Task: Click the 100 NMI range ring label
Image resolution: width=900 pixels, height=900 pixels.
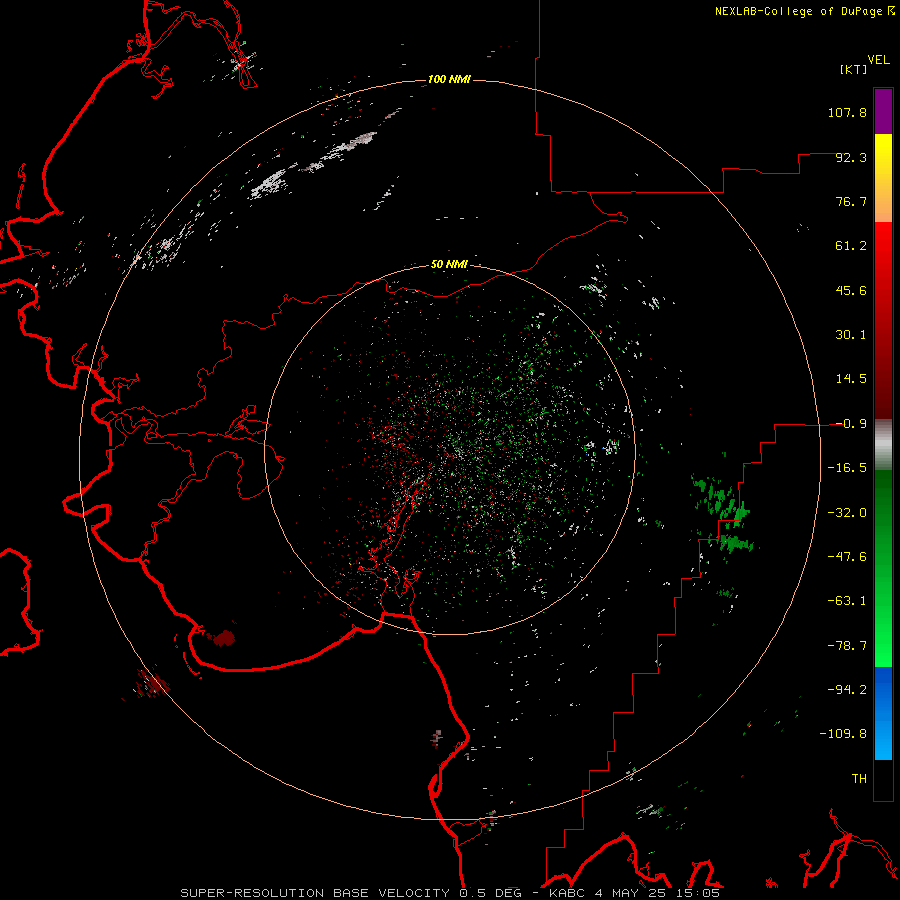Action: pyautogui.click(x=449, y=79)
